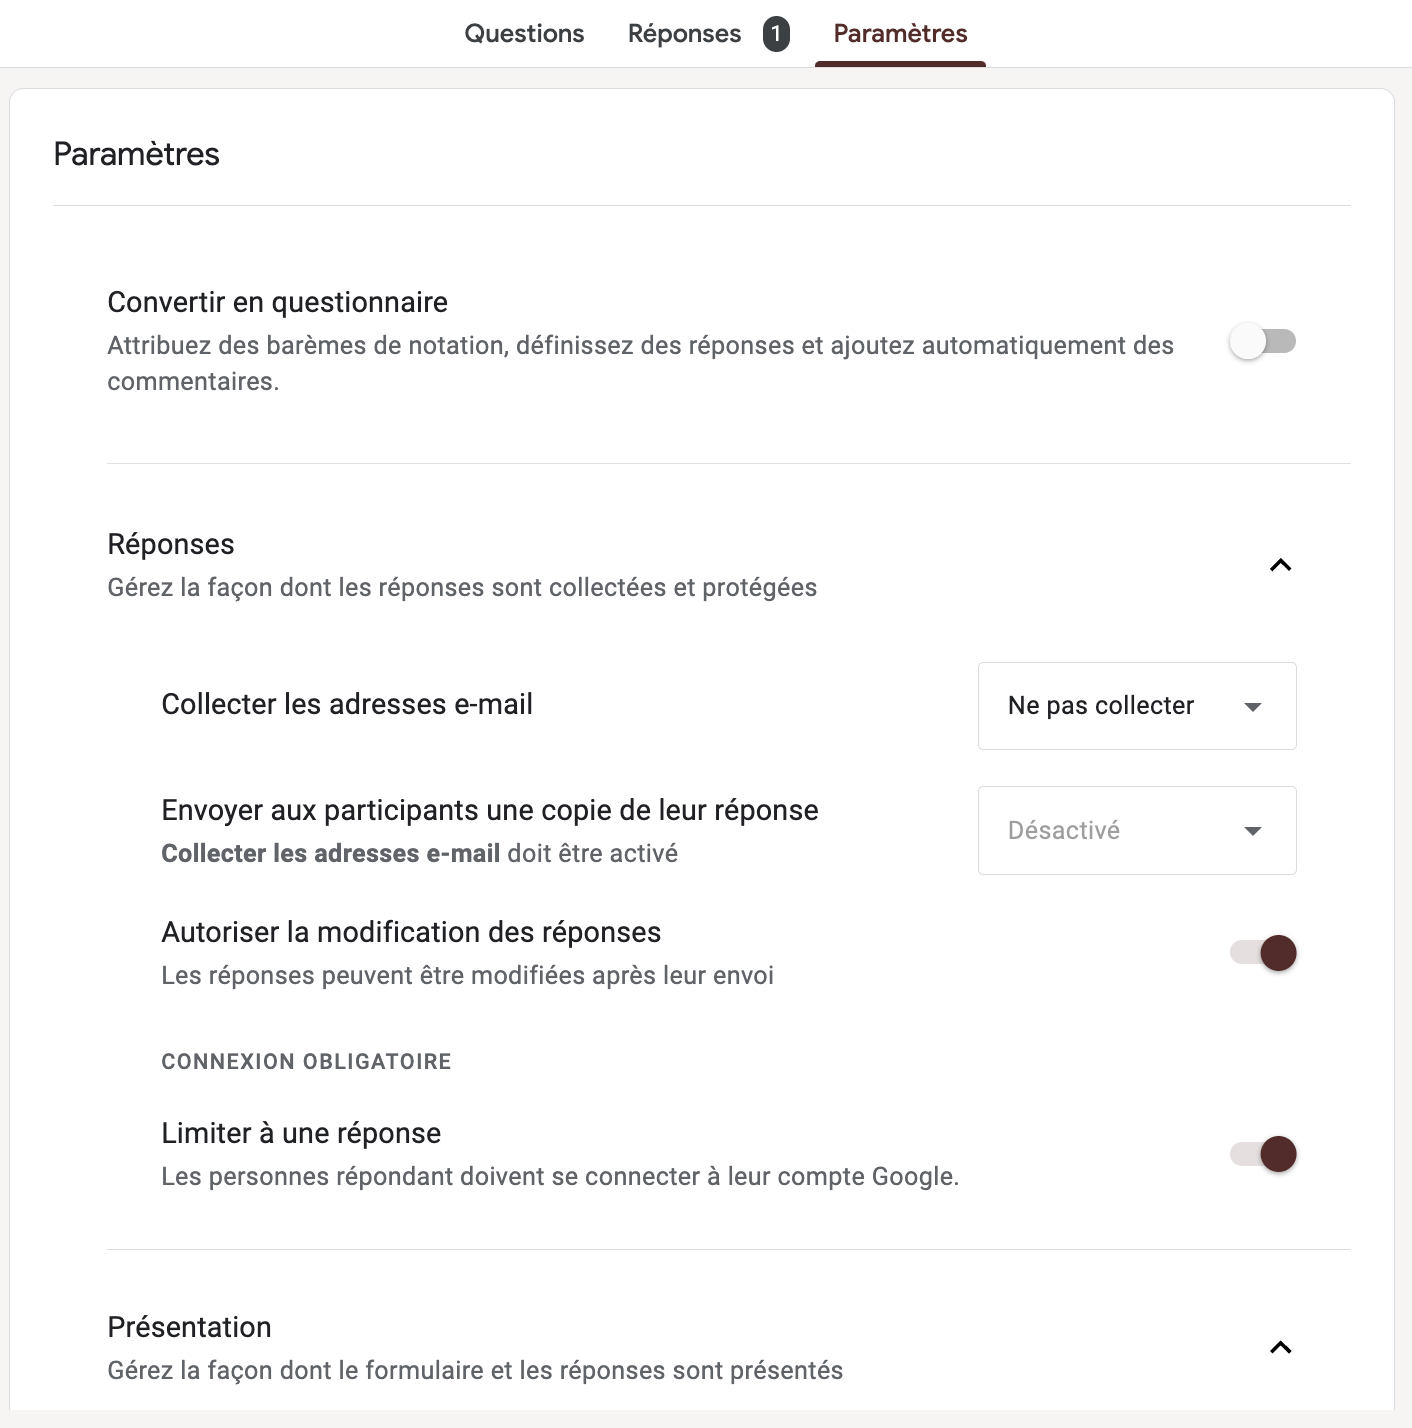Screen dimensions: 1412x1428
Task: Select 'Ne pas collecter' in the email dropdown
Action: [x=1101, y=706]
